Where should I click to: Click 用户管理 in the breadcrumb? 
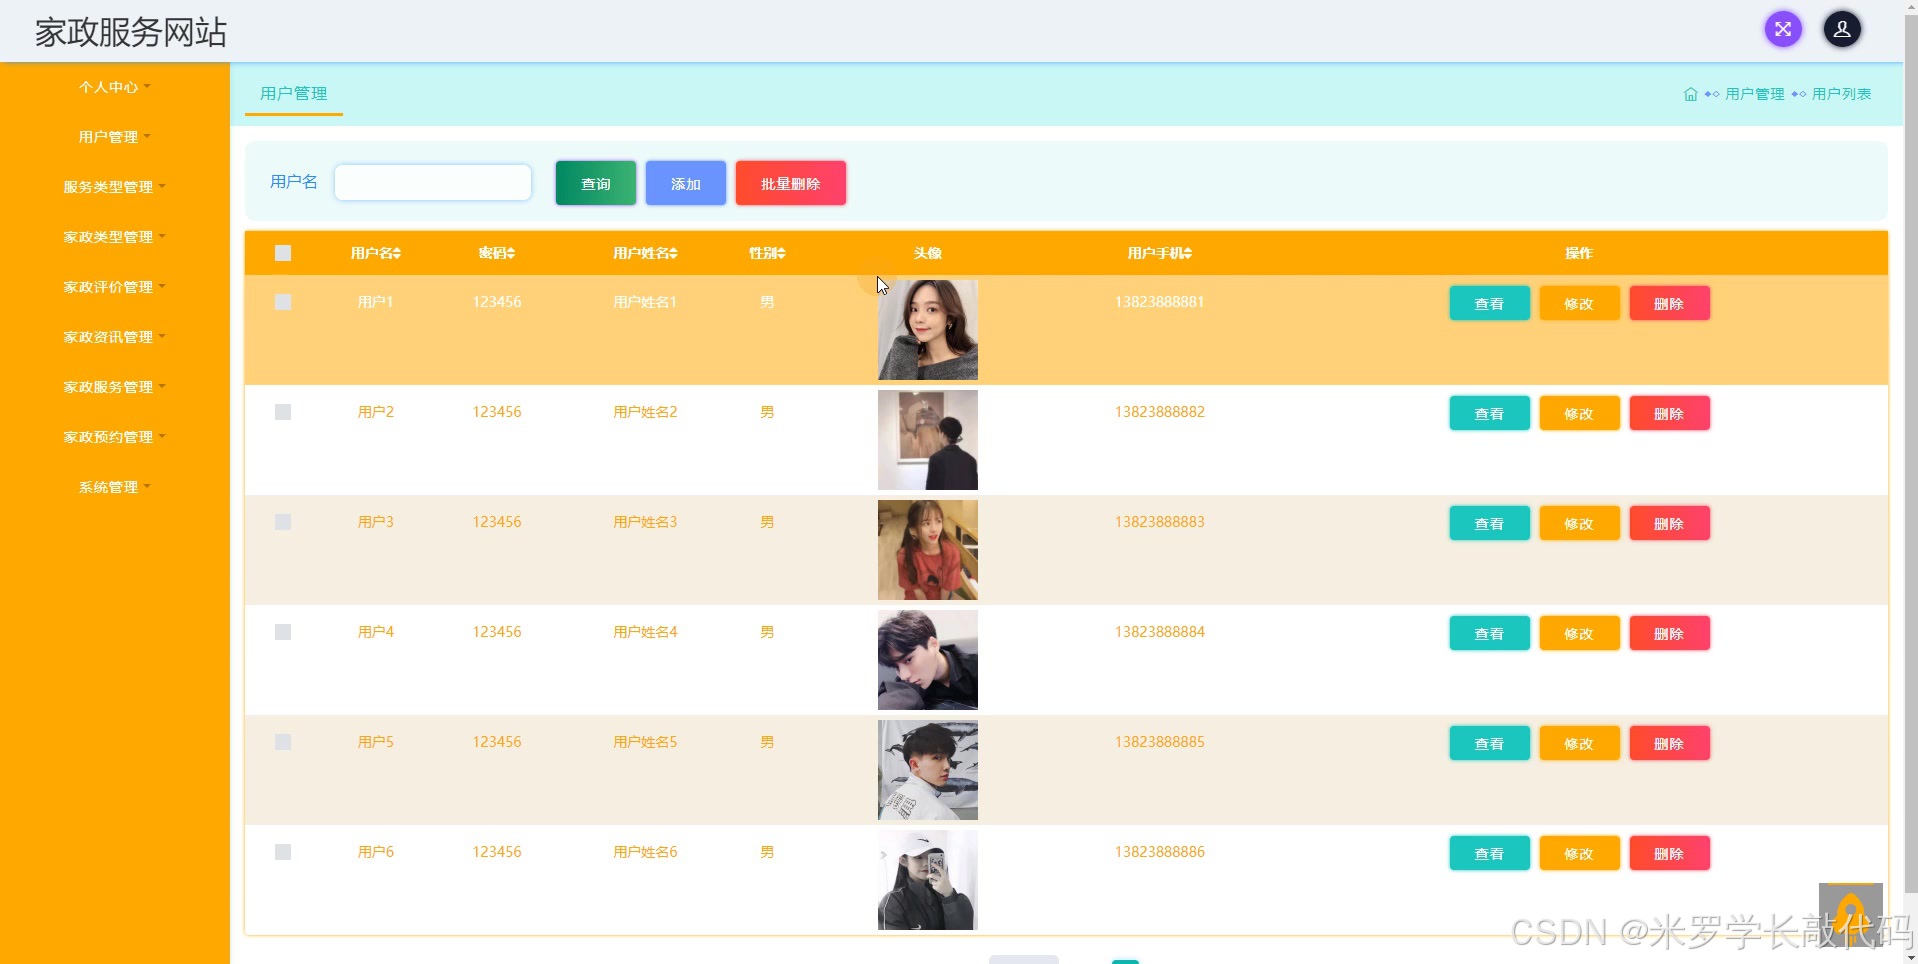point(1755,94)
